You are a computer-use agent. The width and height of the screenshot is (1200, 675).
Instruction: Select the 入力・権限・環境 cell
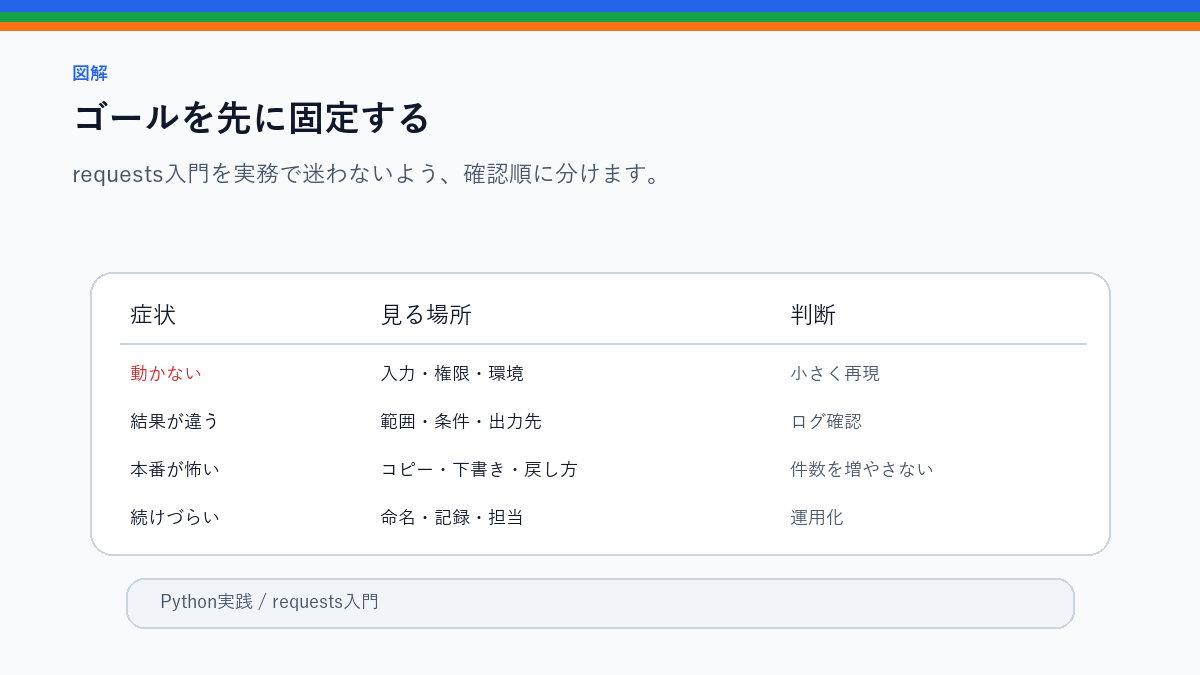click(x=452, y=373)
